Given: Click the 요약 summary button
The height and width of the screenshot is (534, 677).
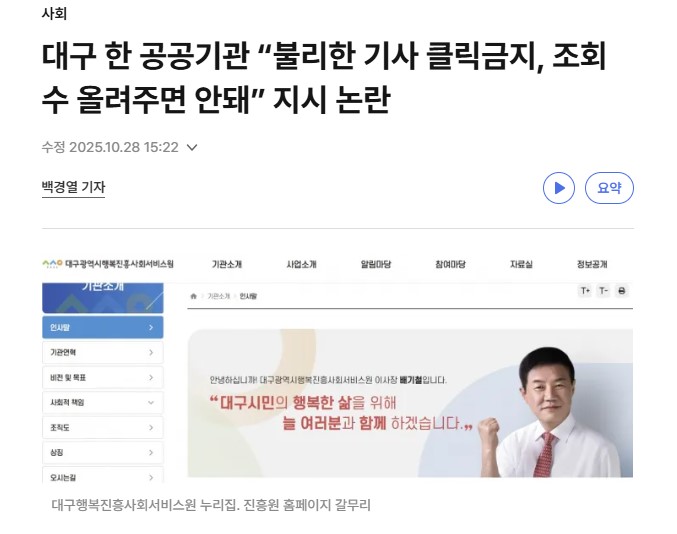Looking at the screenshot, I should coord(609,188).
